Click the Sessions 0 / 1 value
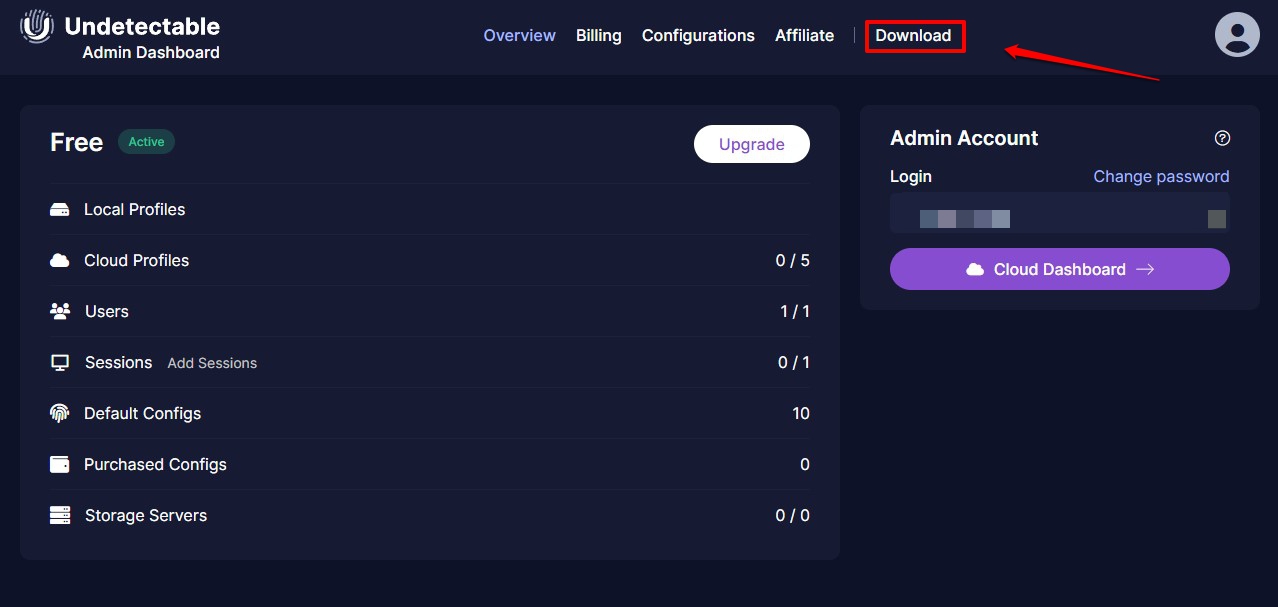The height and width of the screenshot is (607, 1278). [794, 362]
